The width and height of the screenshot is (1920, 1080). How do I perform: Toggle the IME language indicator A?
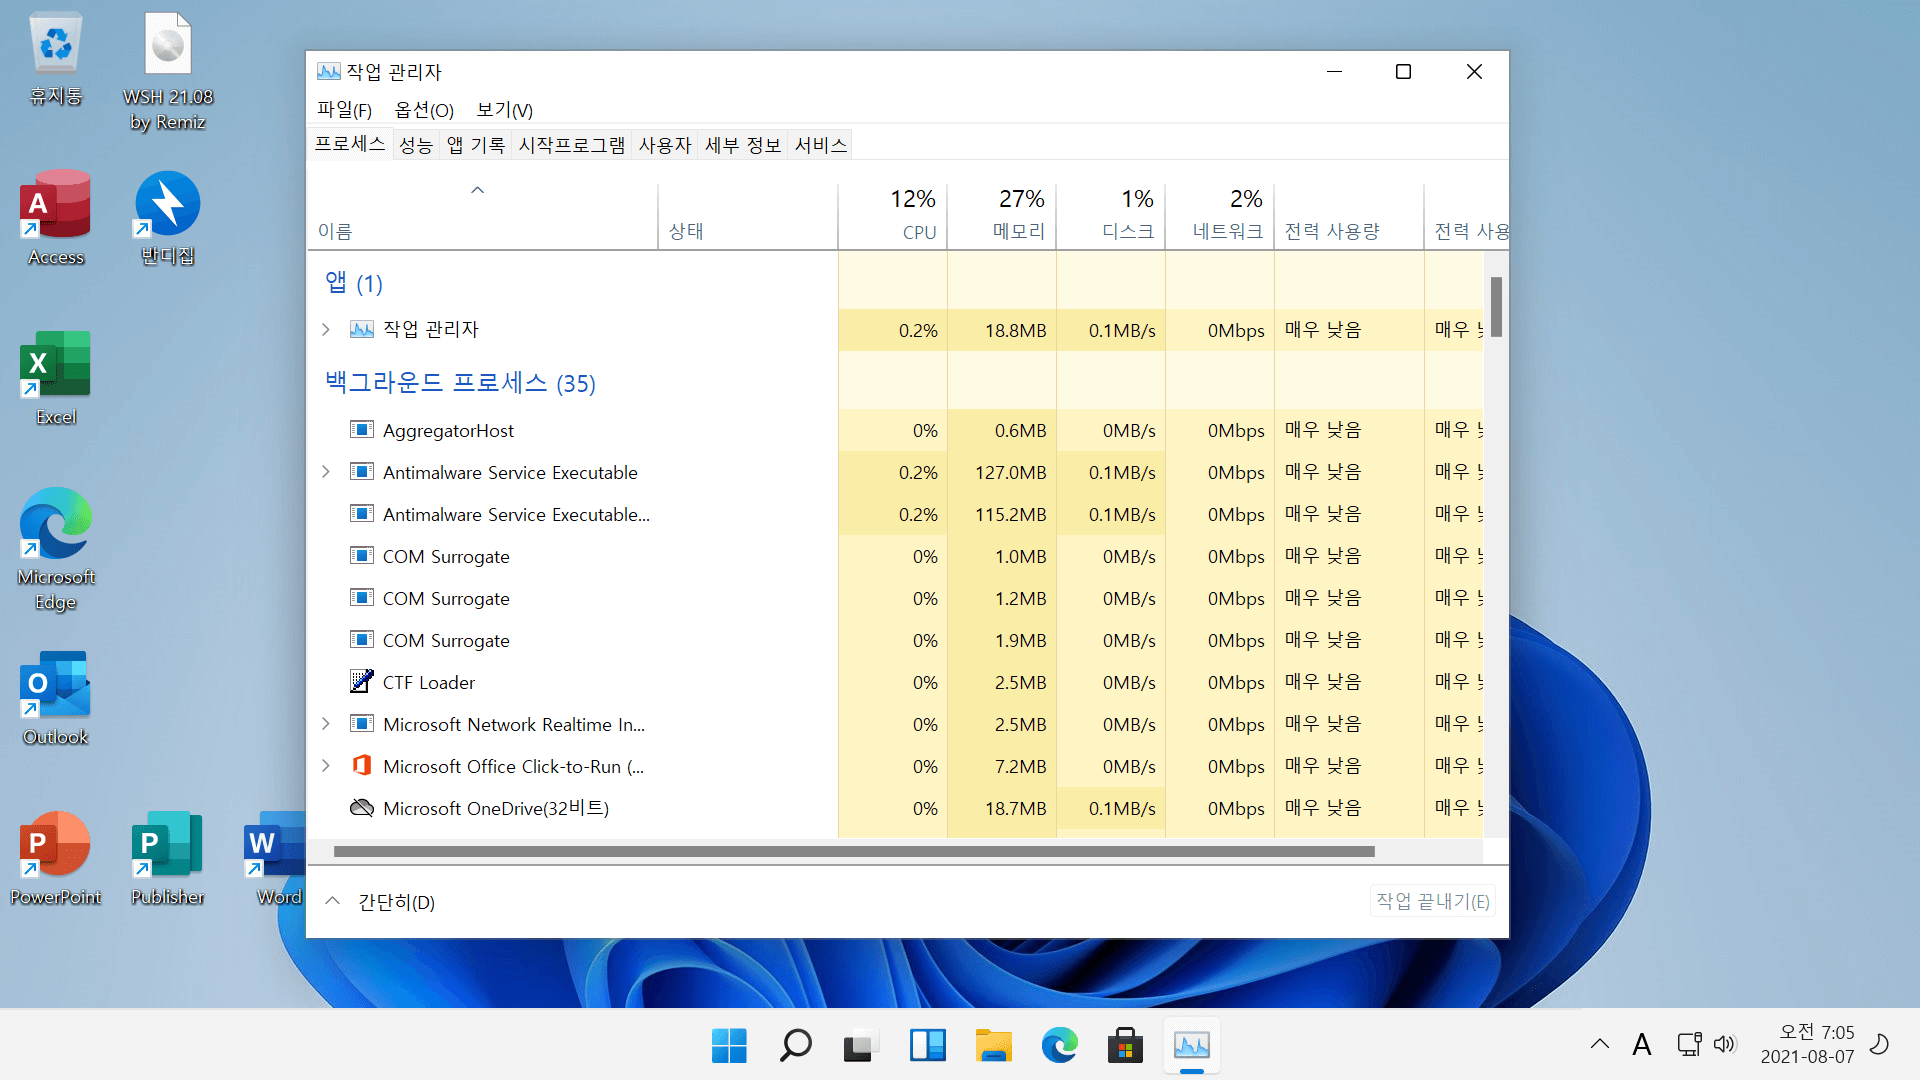click(1642, 1044)
